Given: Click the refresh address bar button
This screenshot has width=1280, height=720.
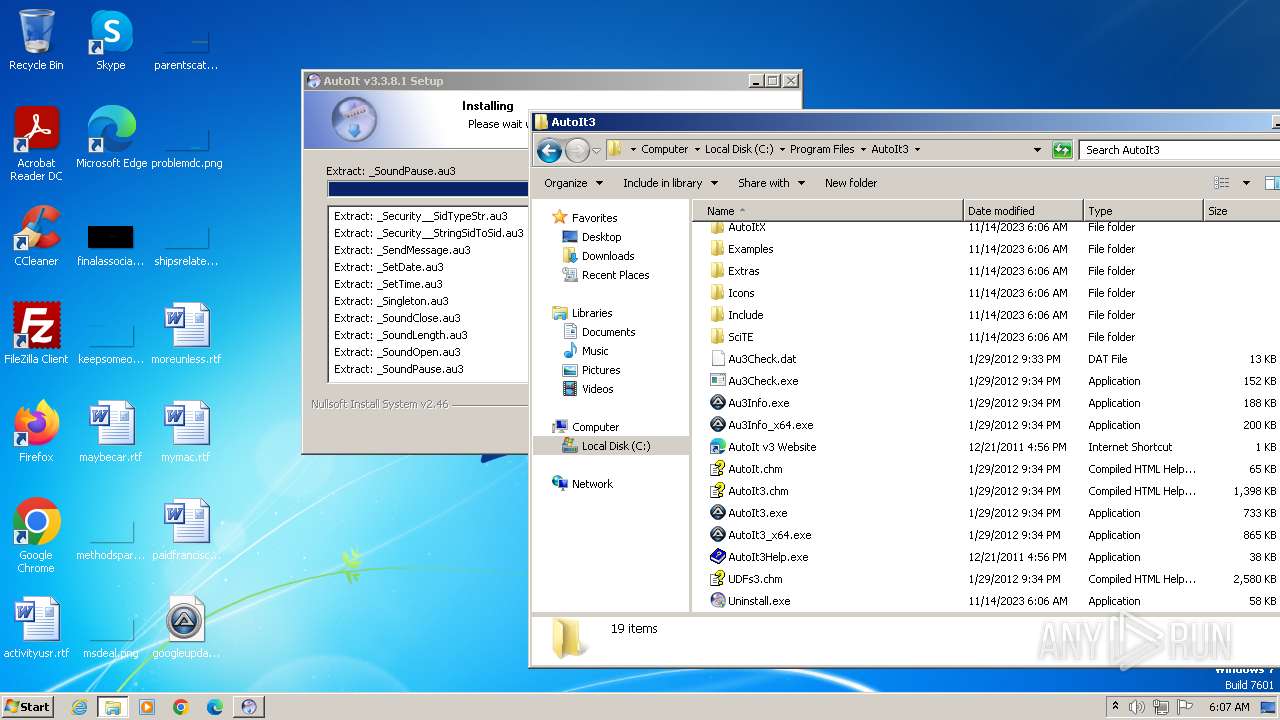Looking at the screenshot, I should point(1062,150).
